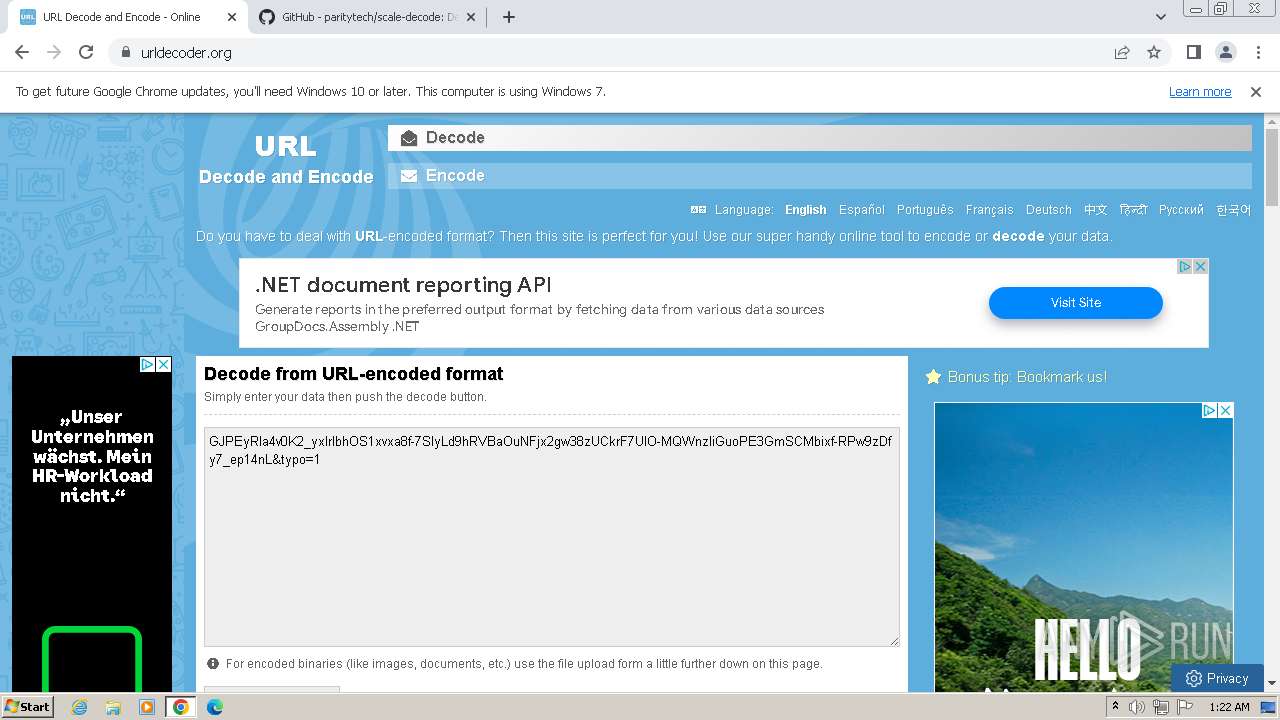Close the .NET reporting ad banner
1280x720 pixels.
pos(1201,266)
